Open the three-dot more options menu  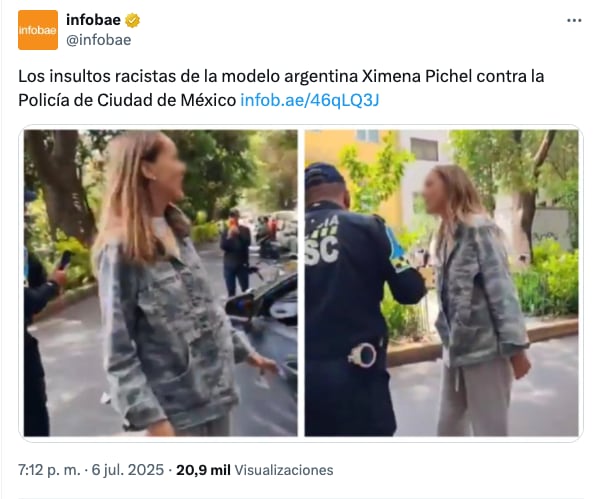pos(574,21)
